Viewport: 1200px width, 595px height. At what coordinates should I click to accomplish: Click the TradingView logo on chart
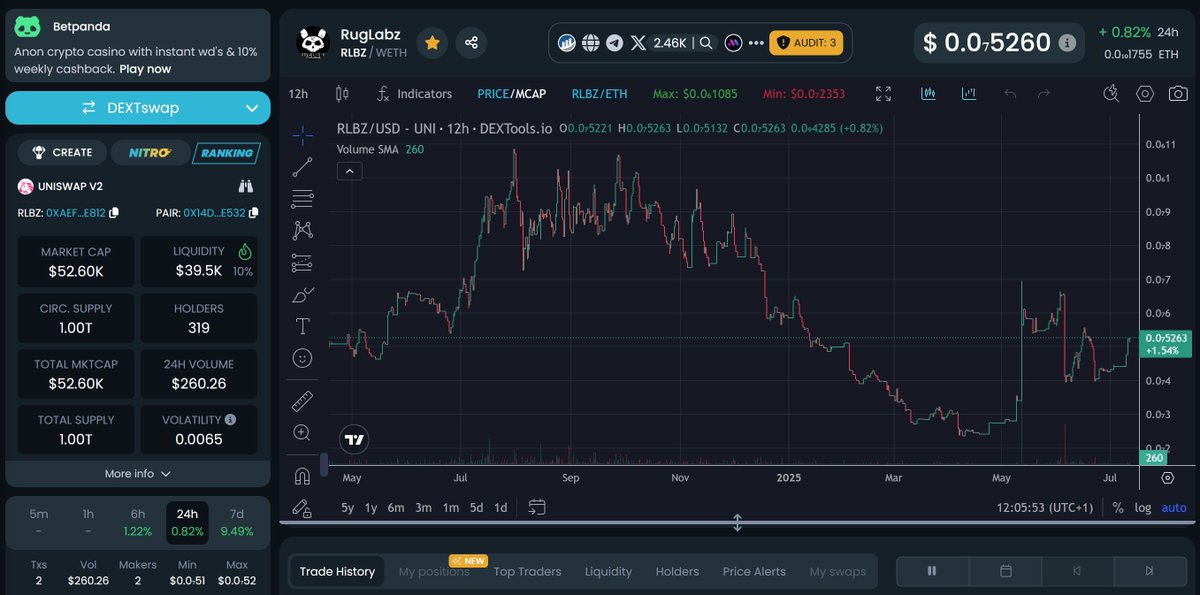354,439
